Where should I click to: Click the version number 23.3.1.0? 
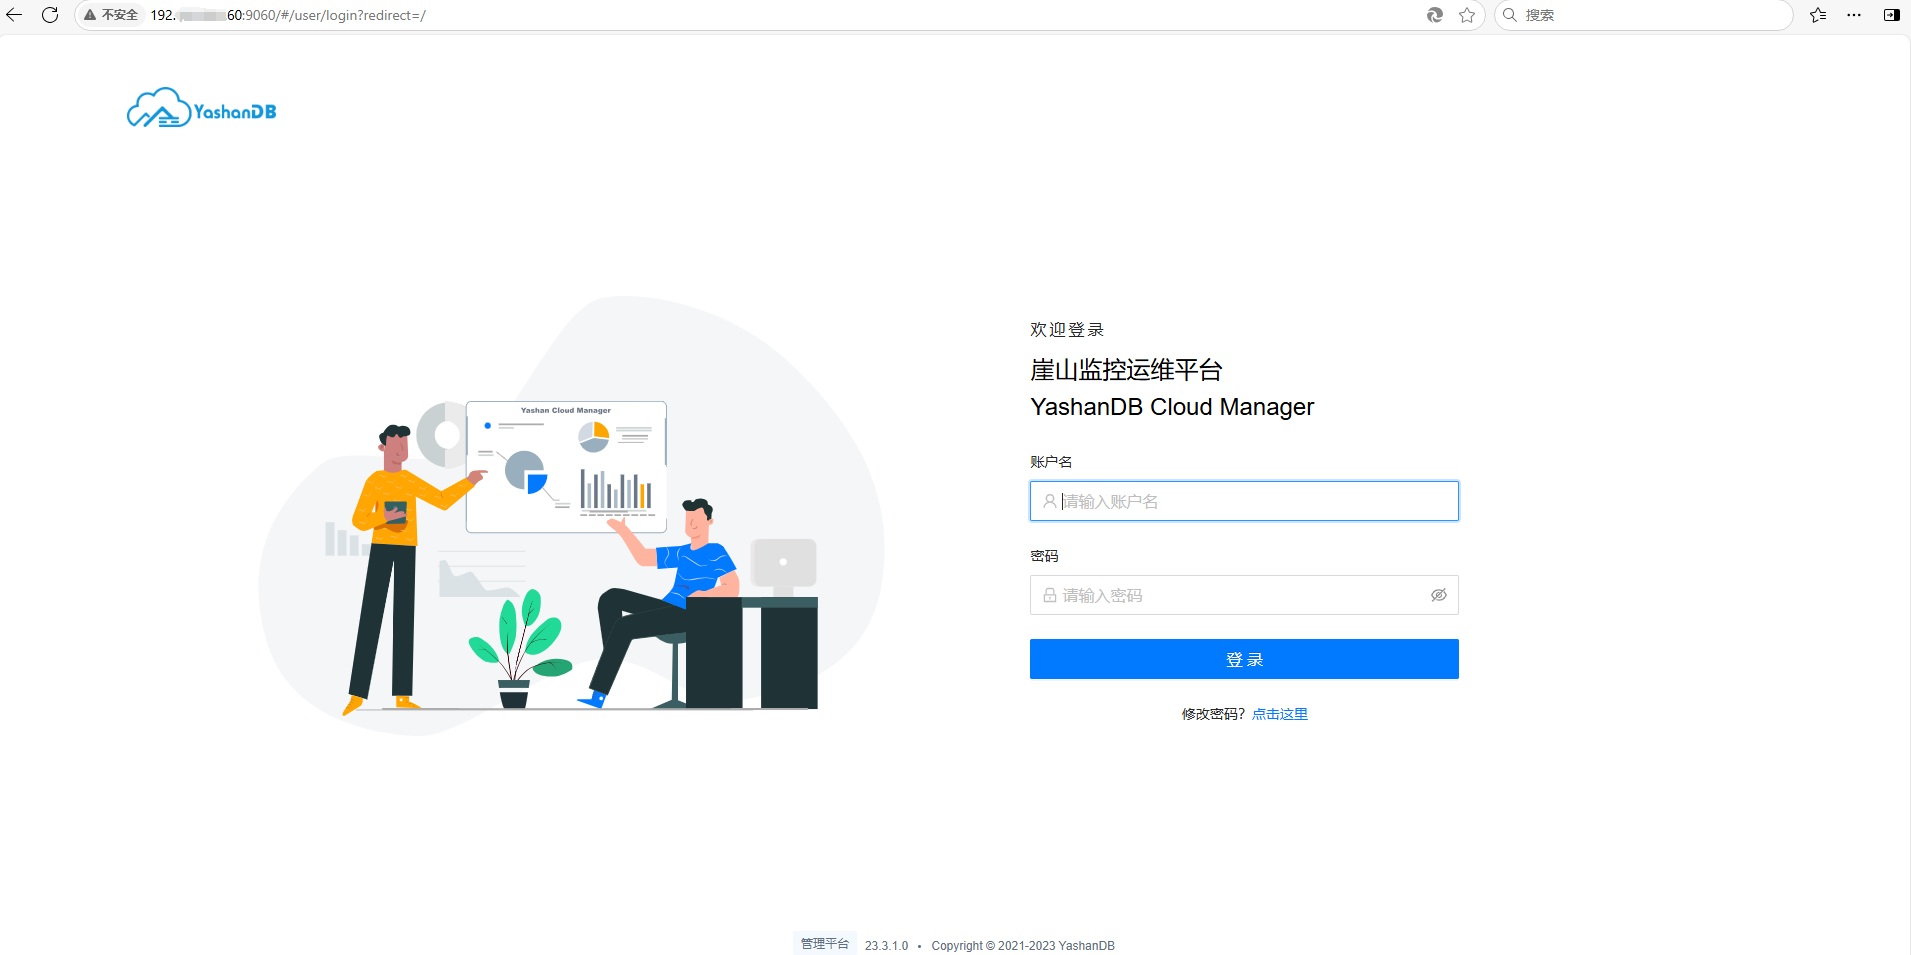[887, 945]
